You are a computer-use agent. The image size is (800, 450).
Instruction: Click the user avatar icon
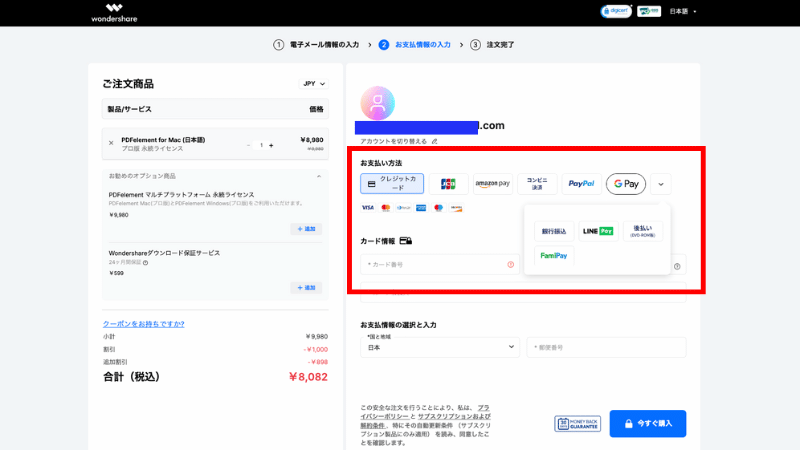tap(378, 104)
